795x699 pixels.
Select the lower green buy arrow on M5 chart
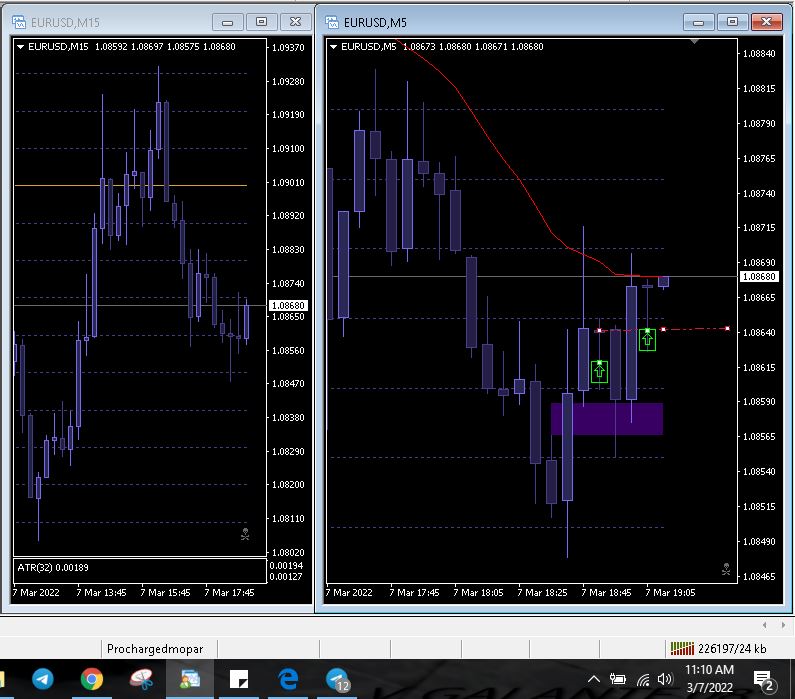coord(599,372)
